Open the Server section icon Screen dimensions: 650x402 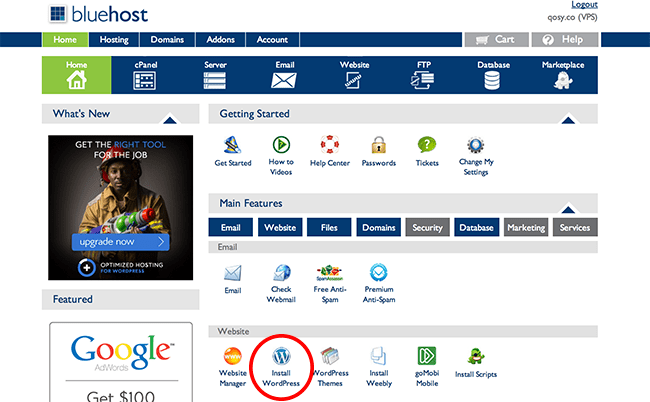click(215, 80)
